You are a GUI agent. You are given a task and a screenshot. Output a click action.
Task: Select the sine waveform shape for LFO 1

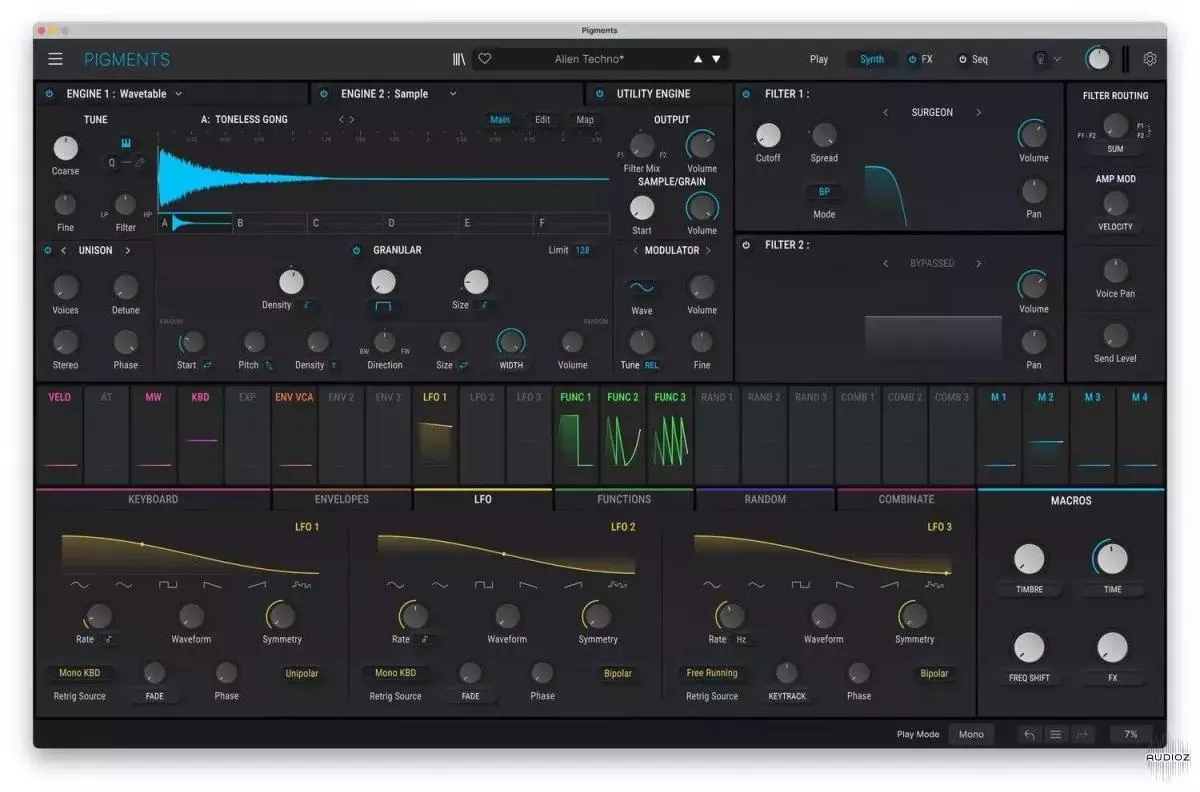coord(79,585)
